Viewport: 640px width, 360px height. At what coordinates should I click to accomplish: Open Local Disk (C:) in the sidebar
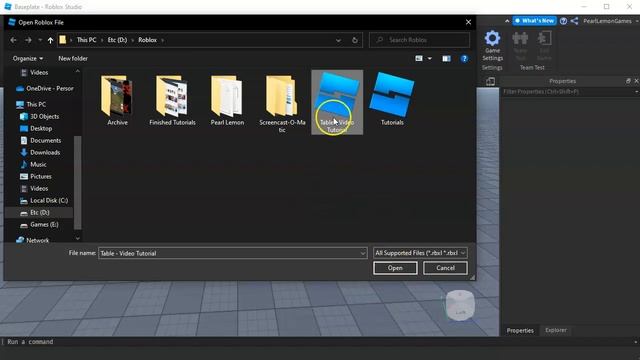coord(44,200)
